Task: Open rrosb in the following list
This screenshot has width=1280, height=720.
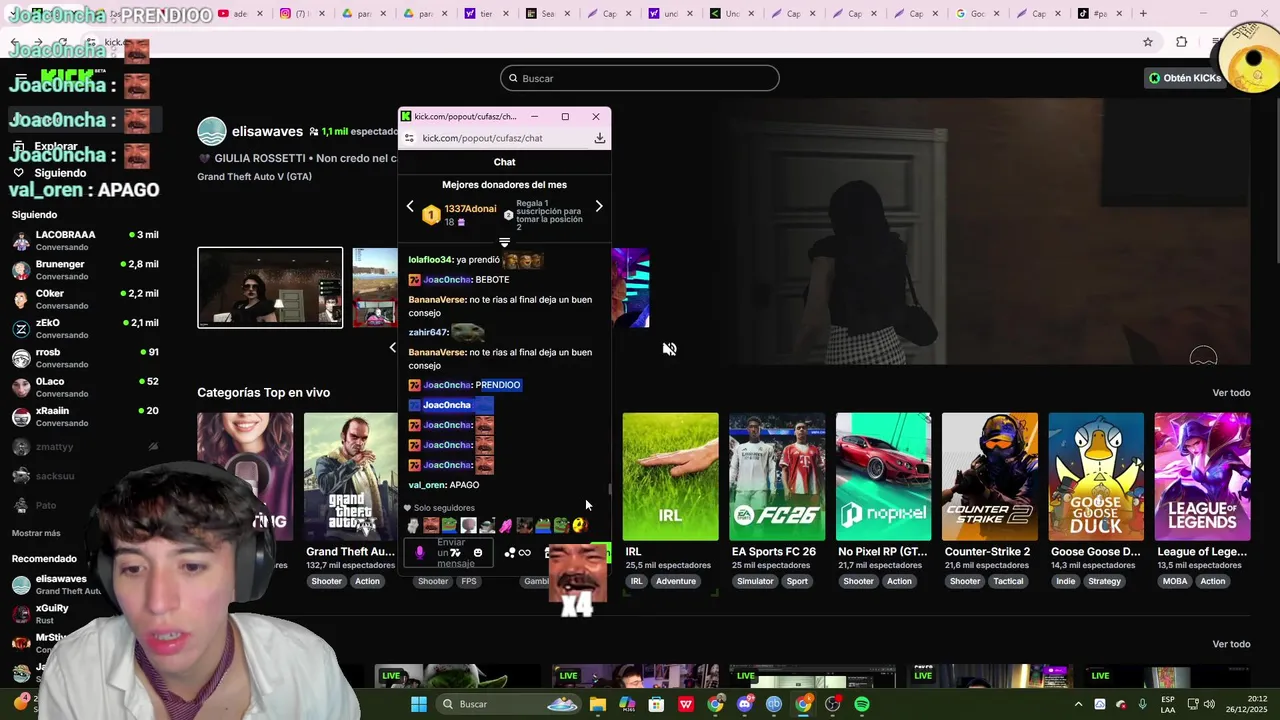Action: 85,358
